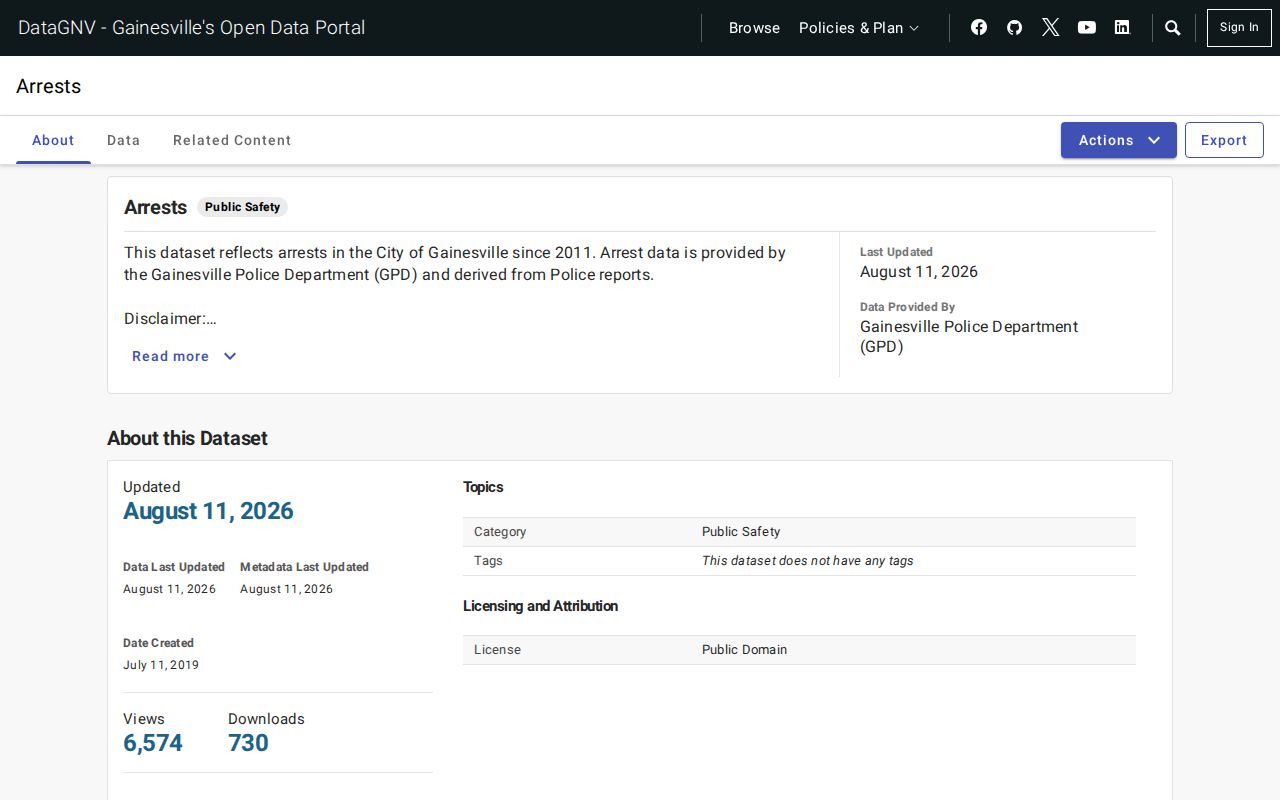This screenshot has width=1280, height=800.
Task: Click the 'Licensing and Attribution' heading
Action: (x=540, y=606)
